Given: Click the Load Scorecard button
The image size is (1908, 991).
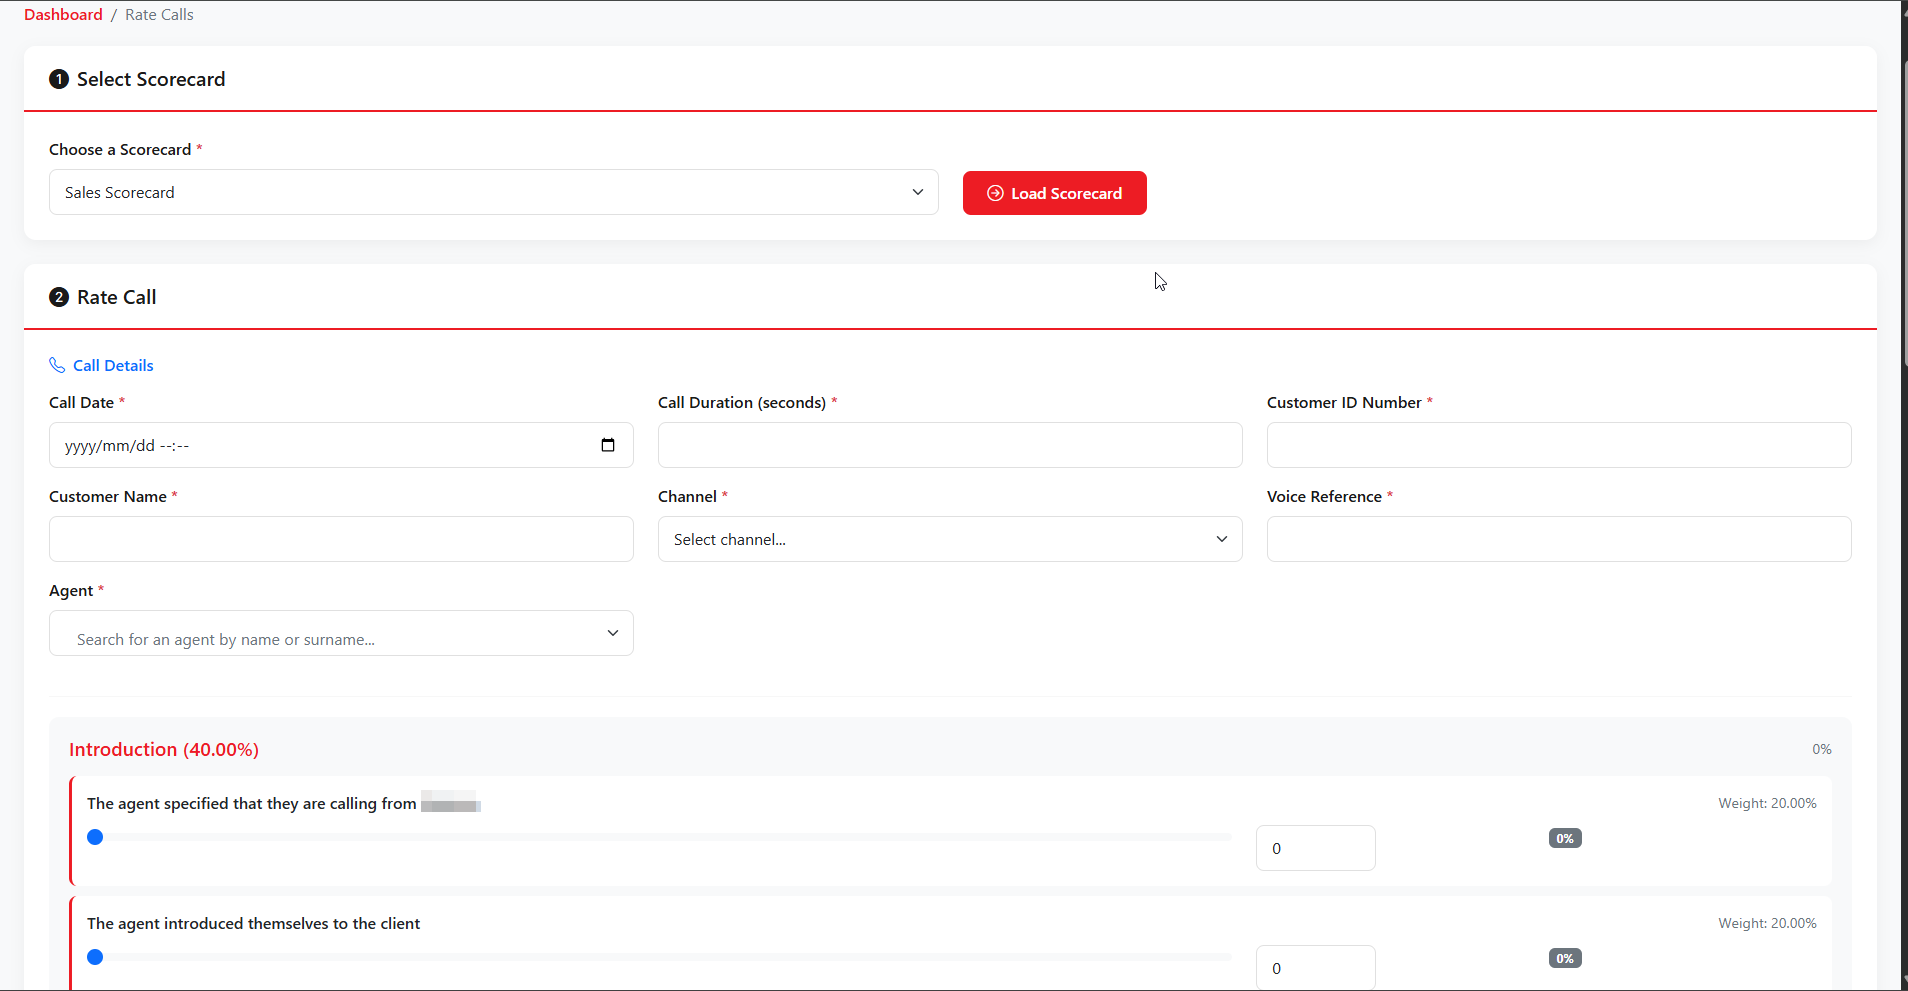Looking at the screenshot, I should [x=1055, y=193].
